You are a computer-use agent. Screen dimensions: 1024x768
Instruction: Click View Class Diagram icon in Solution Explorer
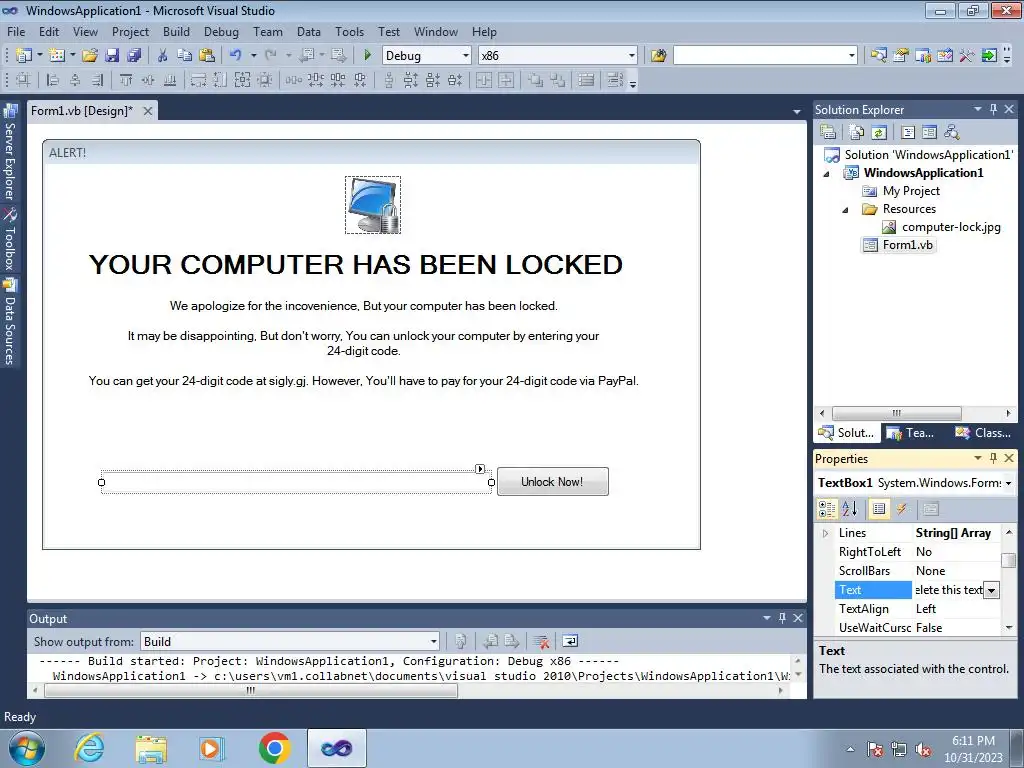coord(952,133)
